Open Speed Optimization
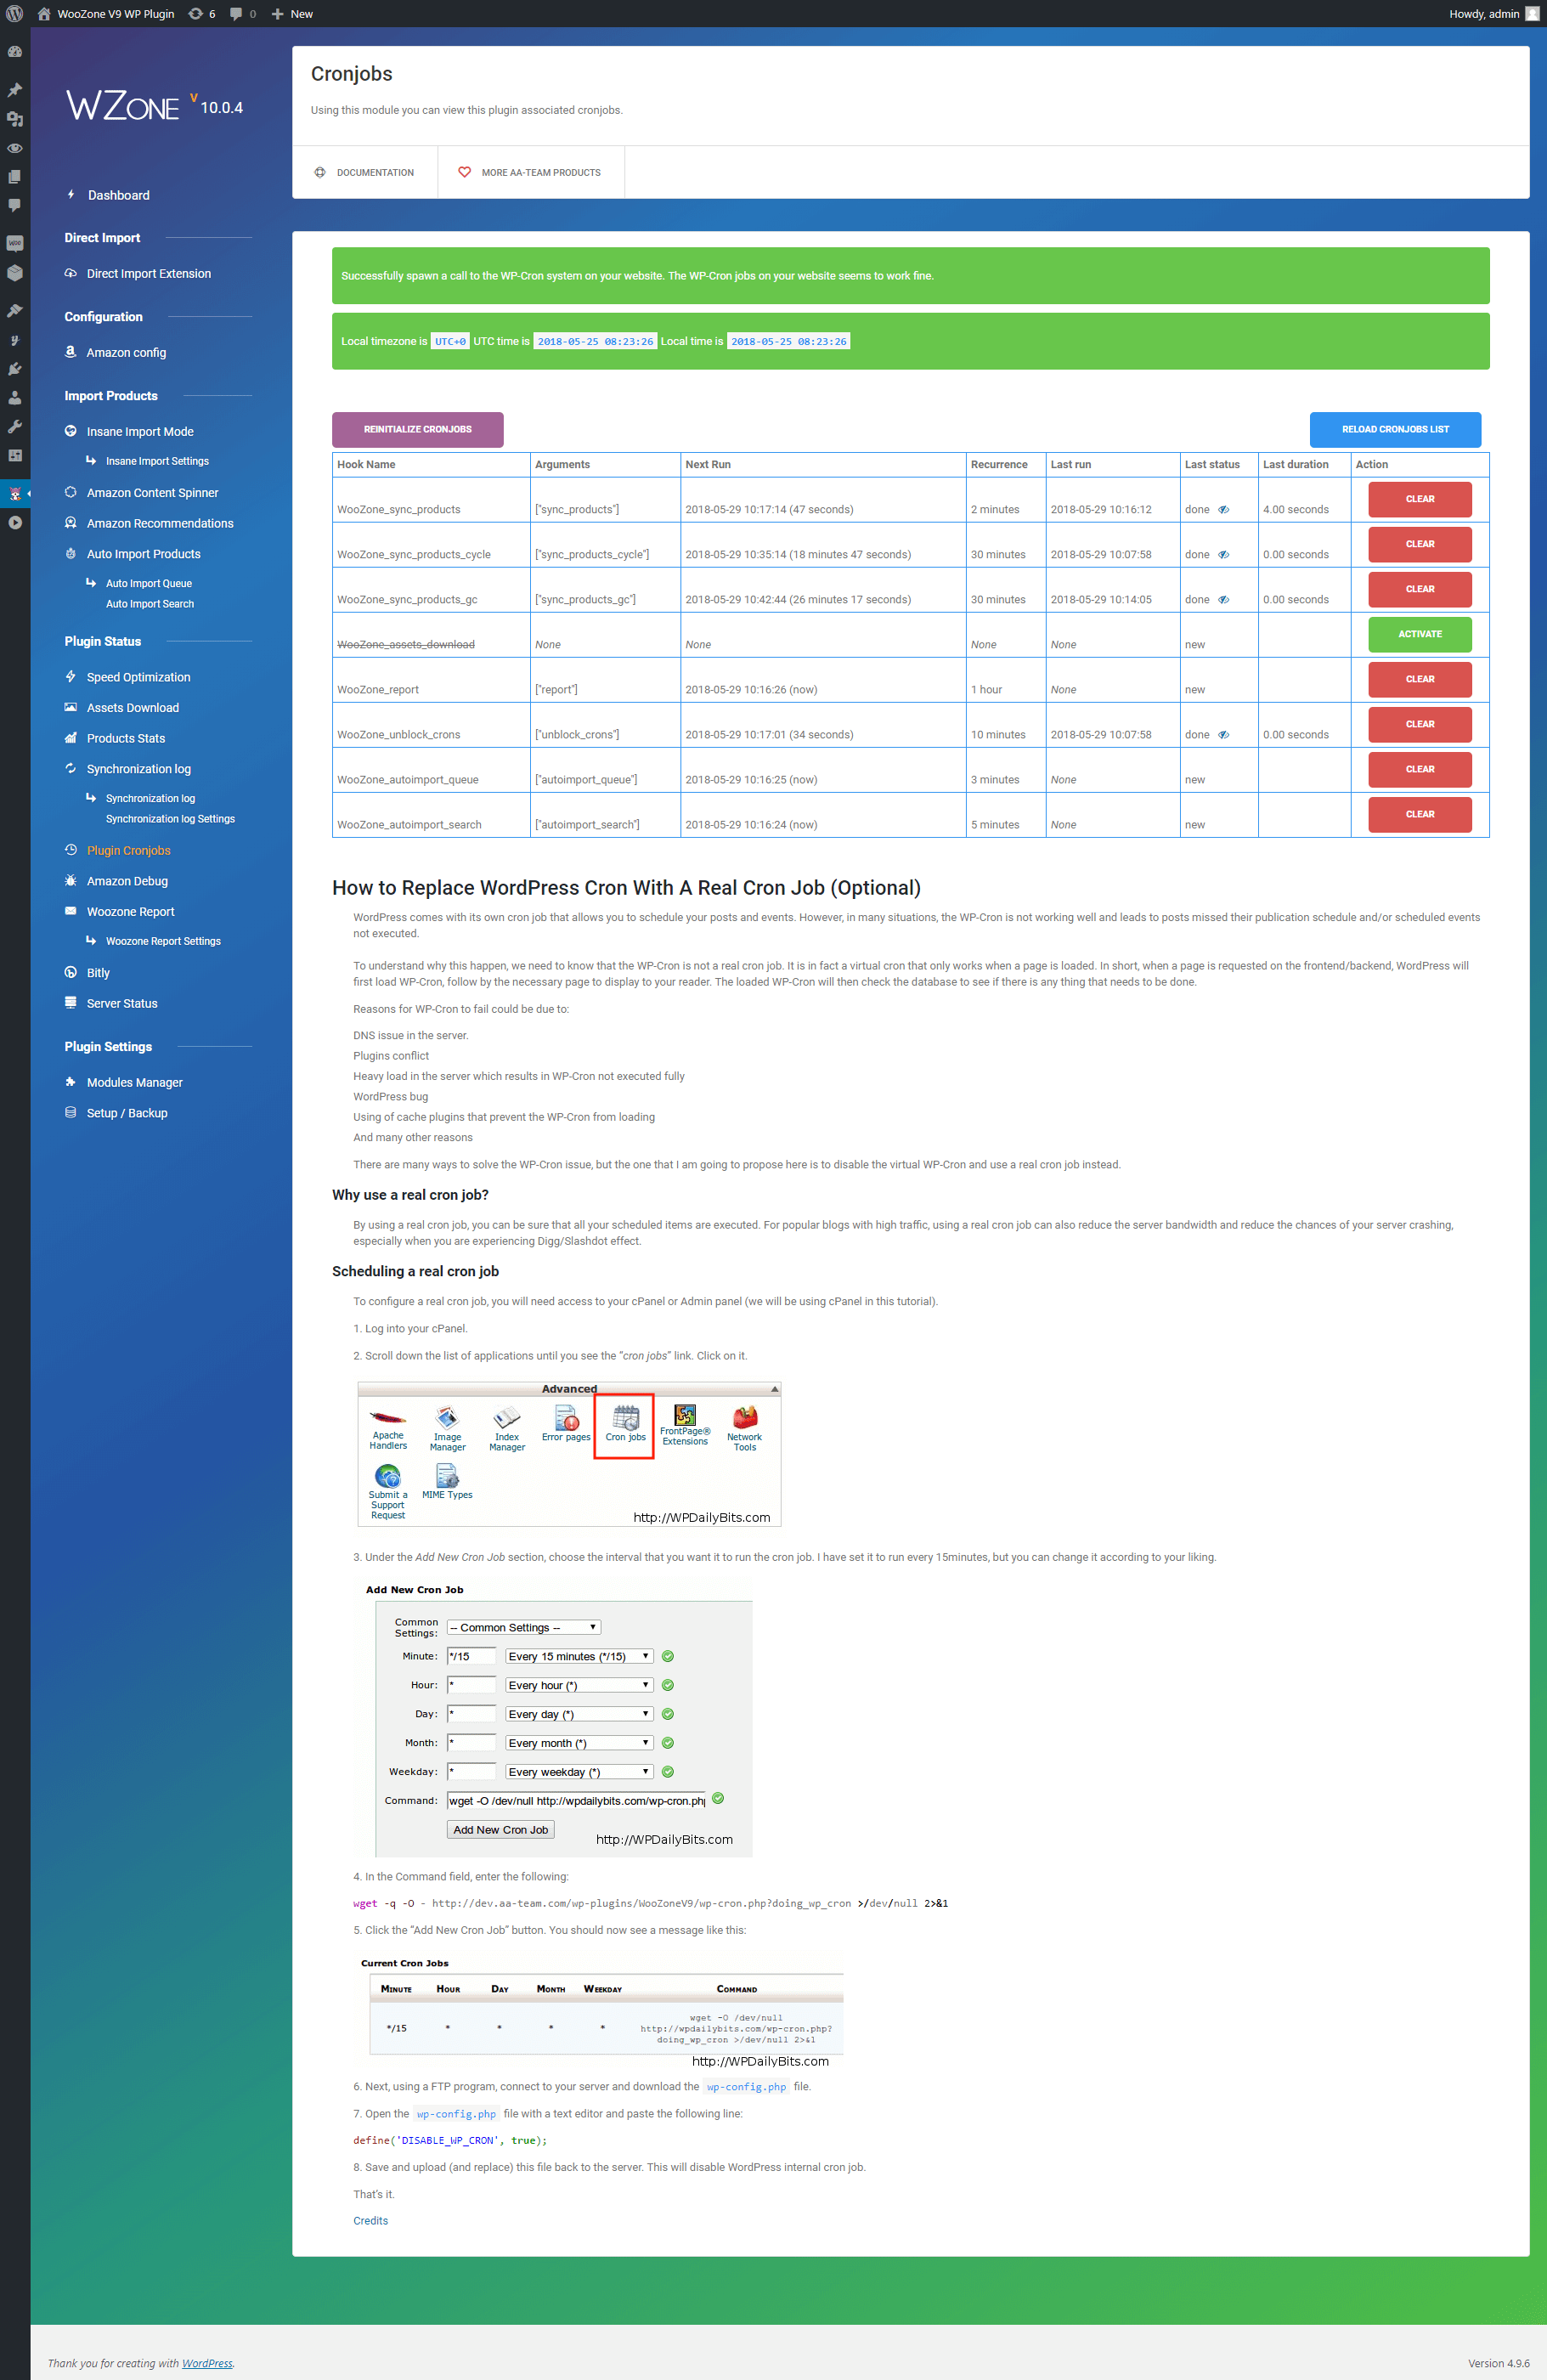Viewport: 1547px width, 2380px height. coord(138,677)
